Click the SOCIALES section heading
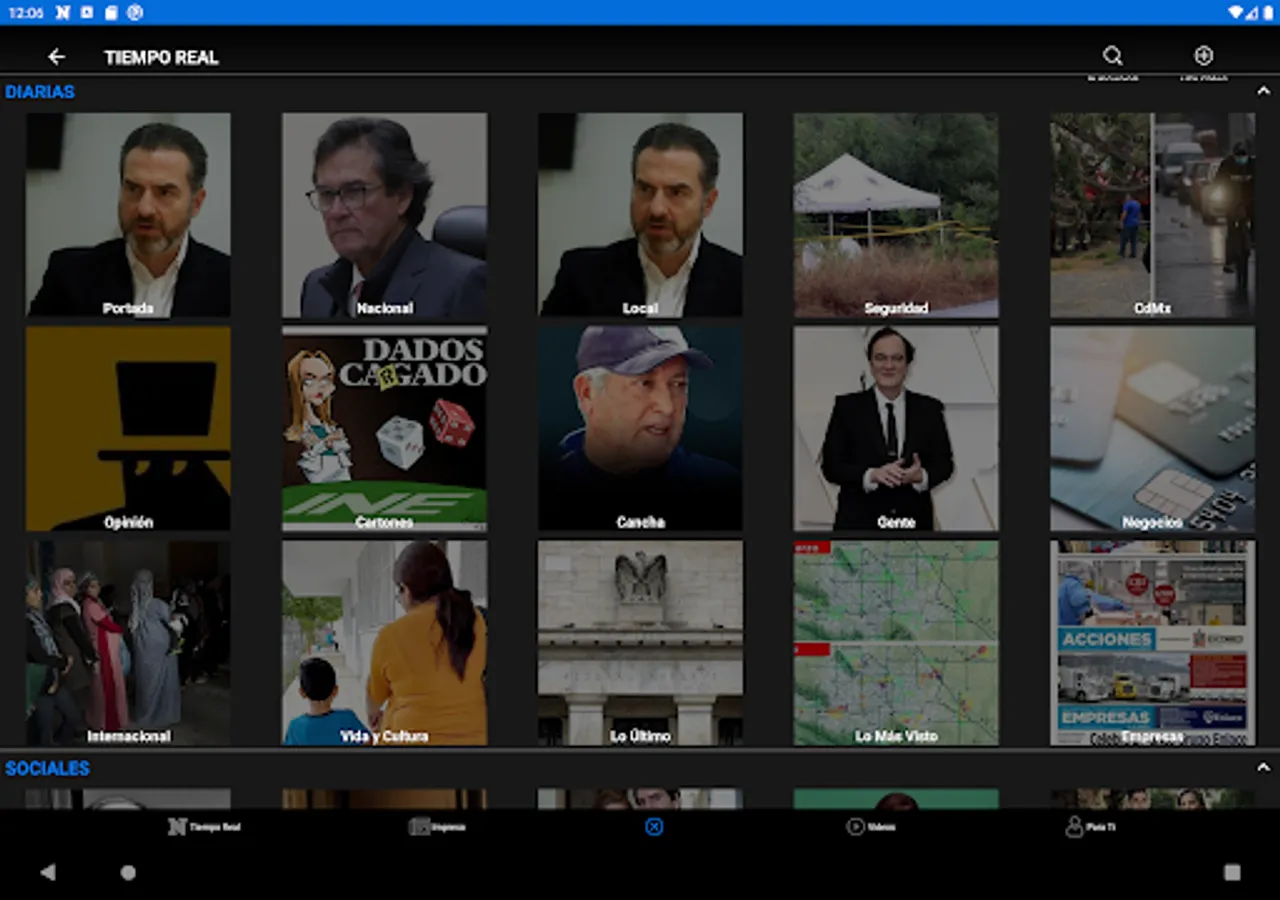 point(47,769)
